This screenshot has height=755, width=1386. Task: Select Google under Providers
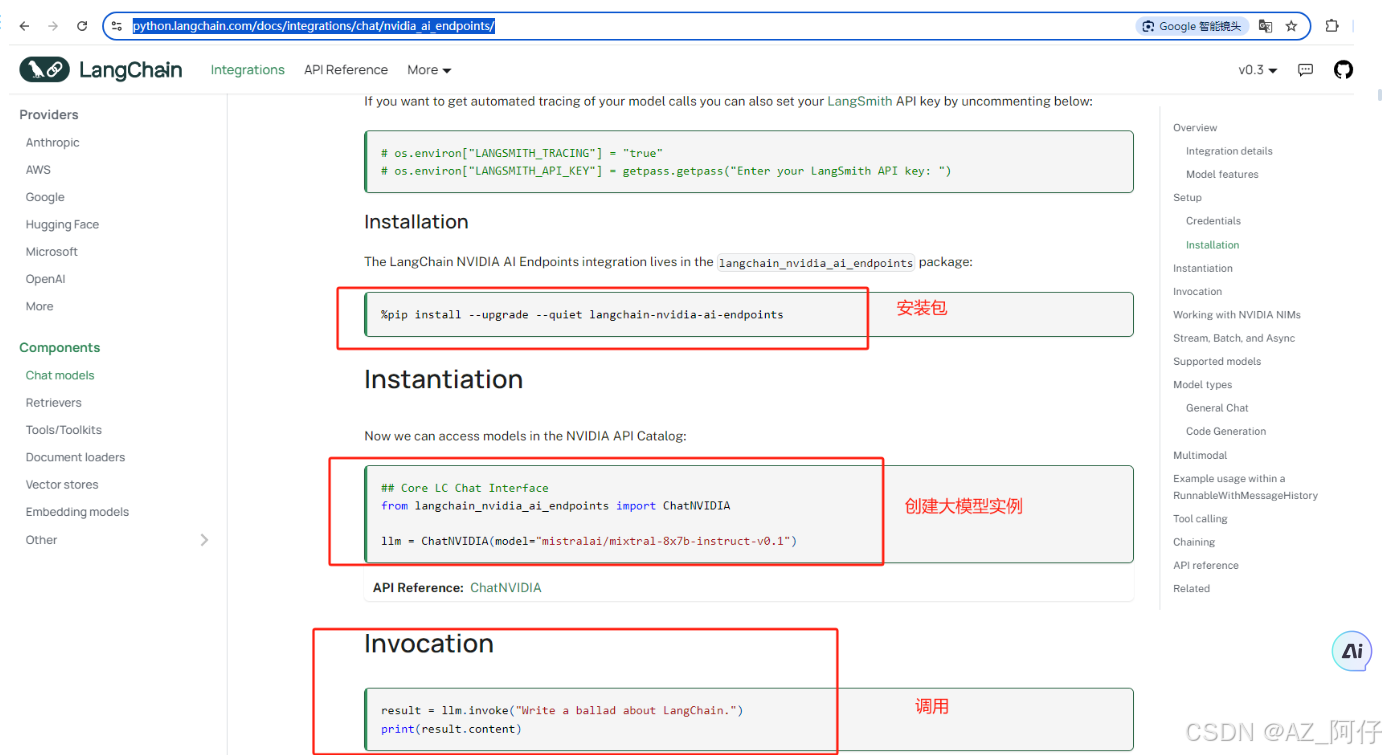45,197
